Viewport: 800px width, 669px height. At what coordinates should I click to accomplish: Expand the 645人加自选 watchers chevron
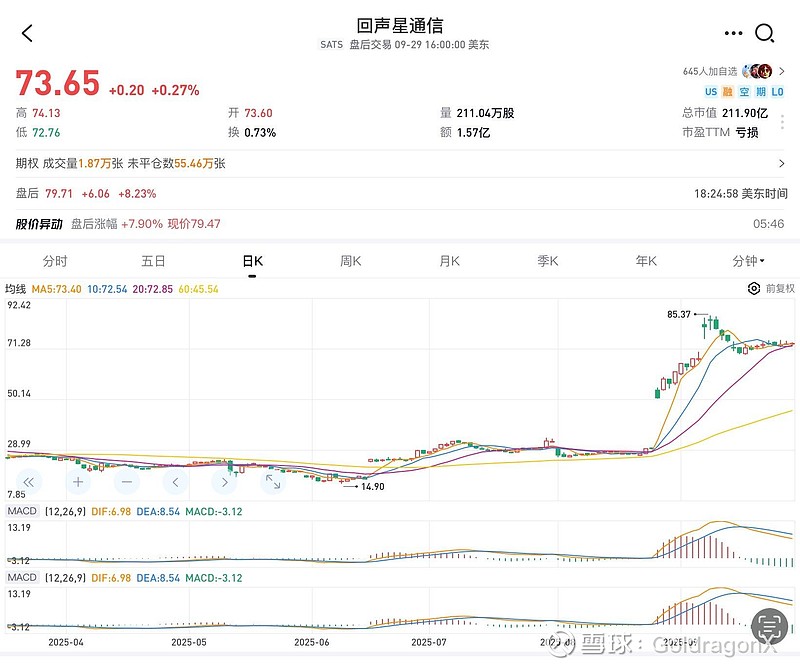tap(780, 72)
